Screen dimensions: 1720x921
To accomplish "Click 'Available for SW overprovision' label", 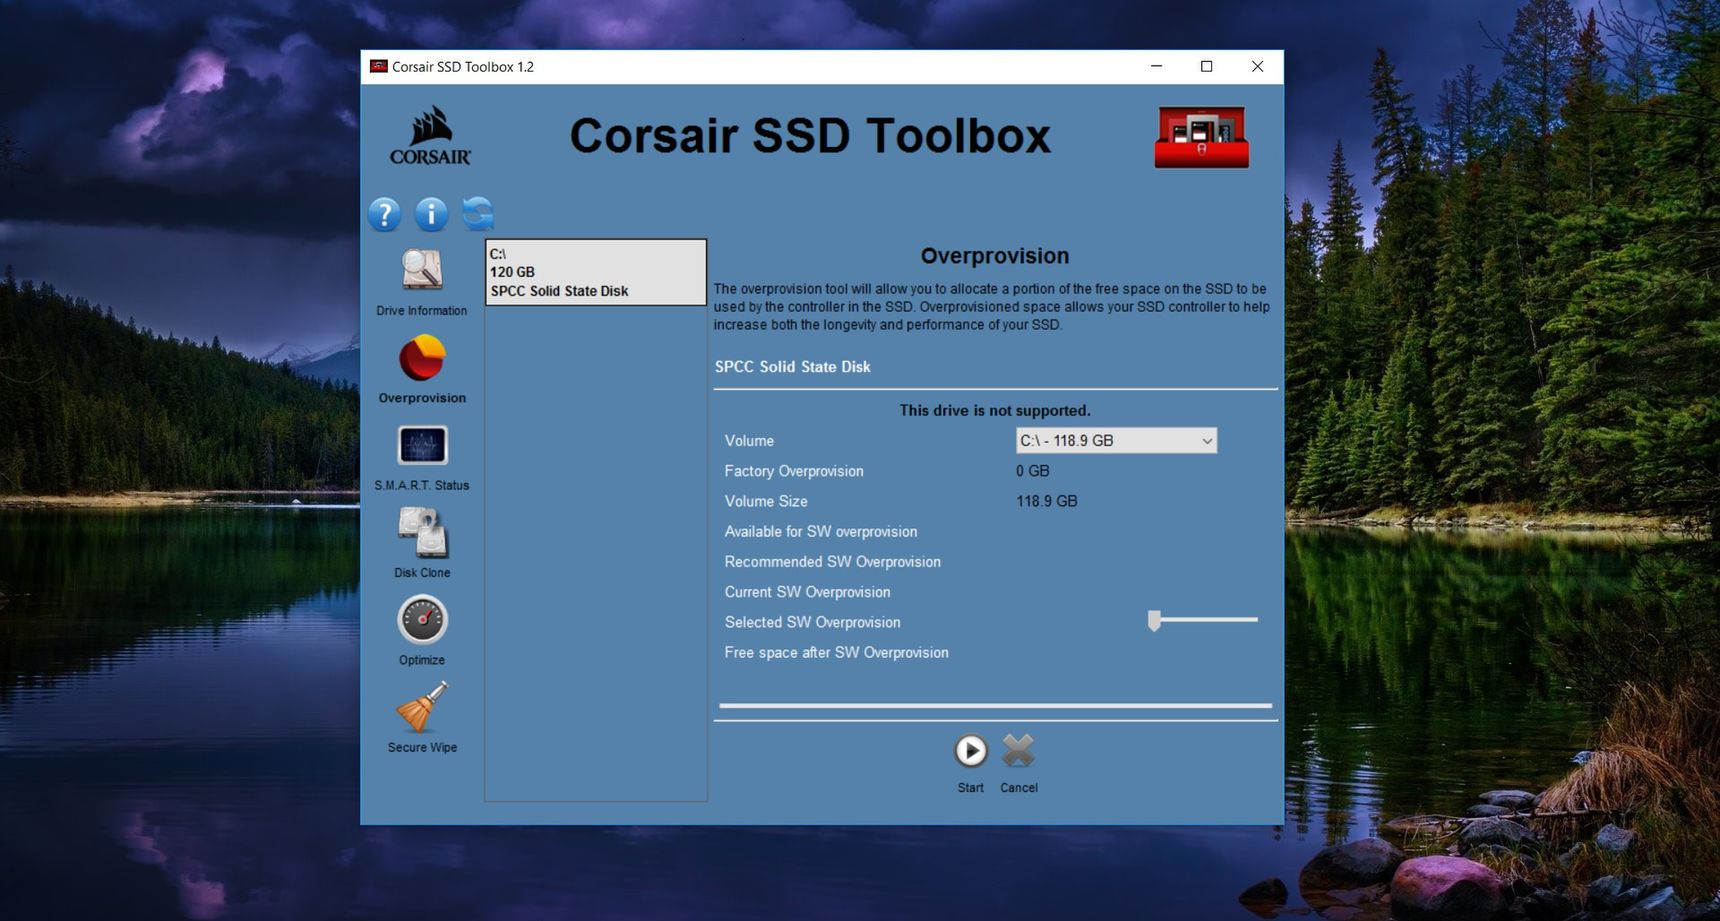I will click(x=821, y=532).
